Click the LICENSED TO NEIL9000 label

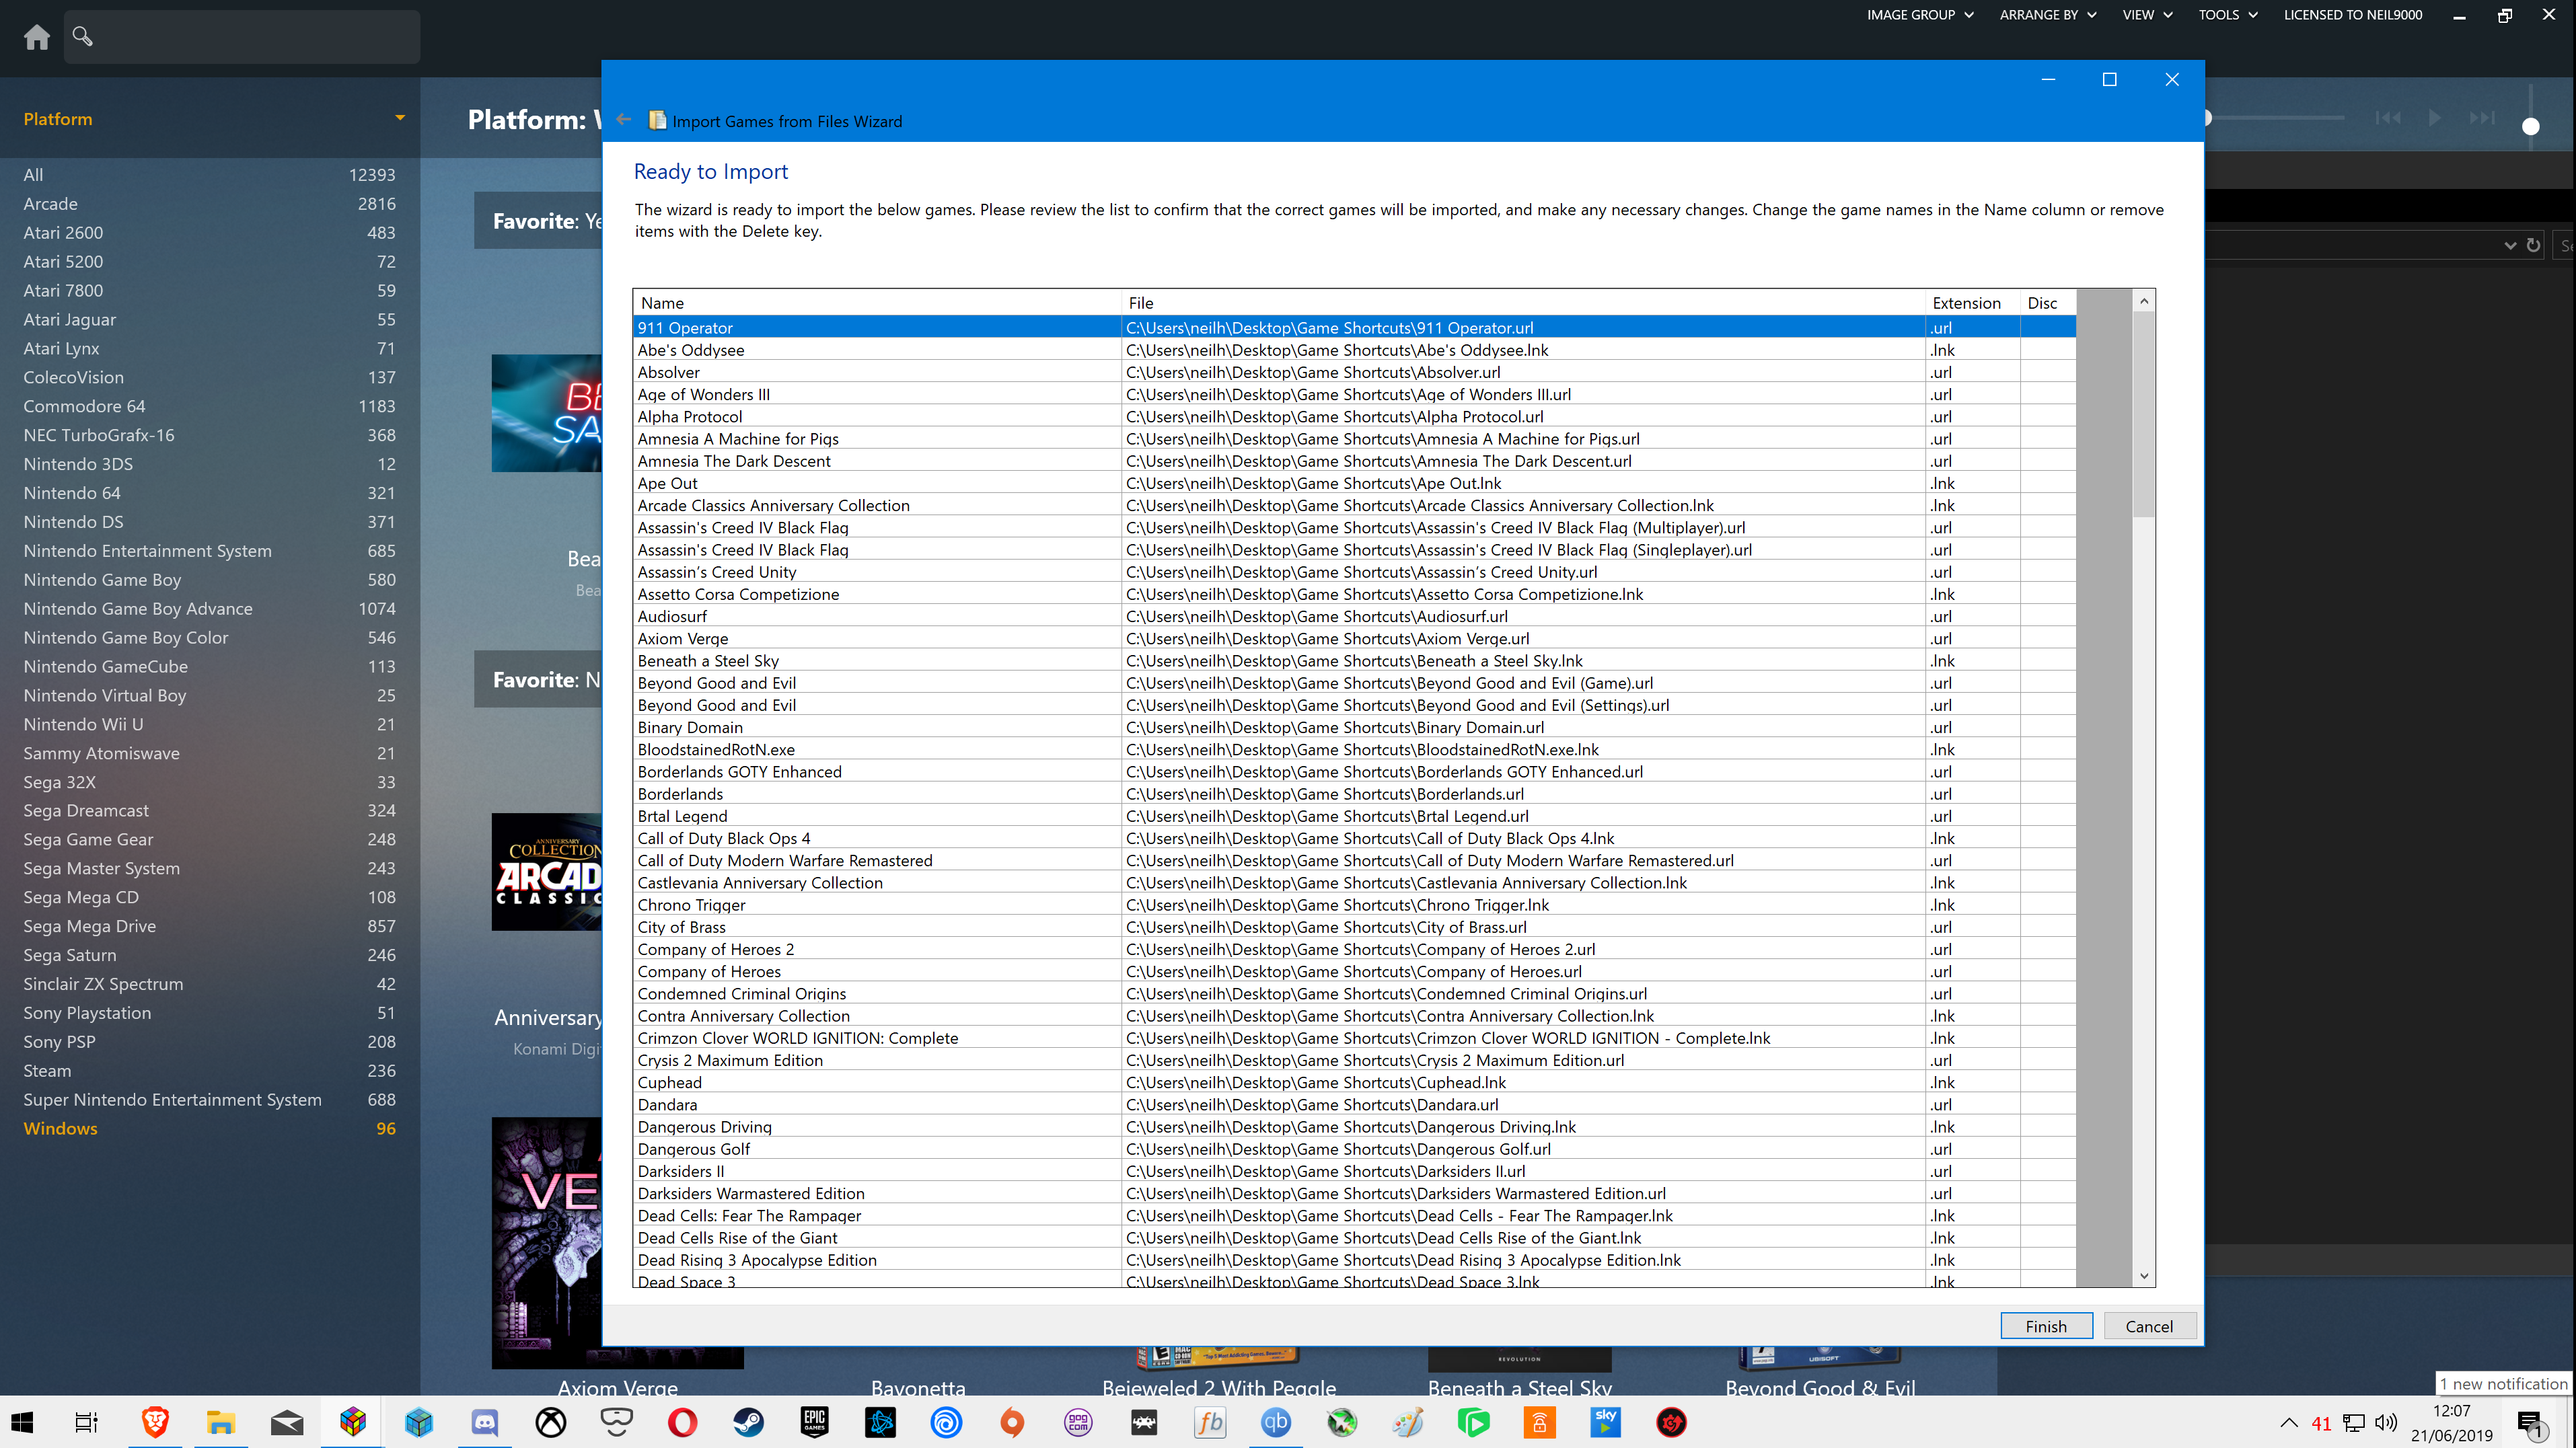click(x=2352, y=15)
